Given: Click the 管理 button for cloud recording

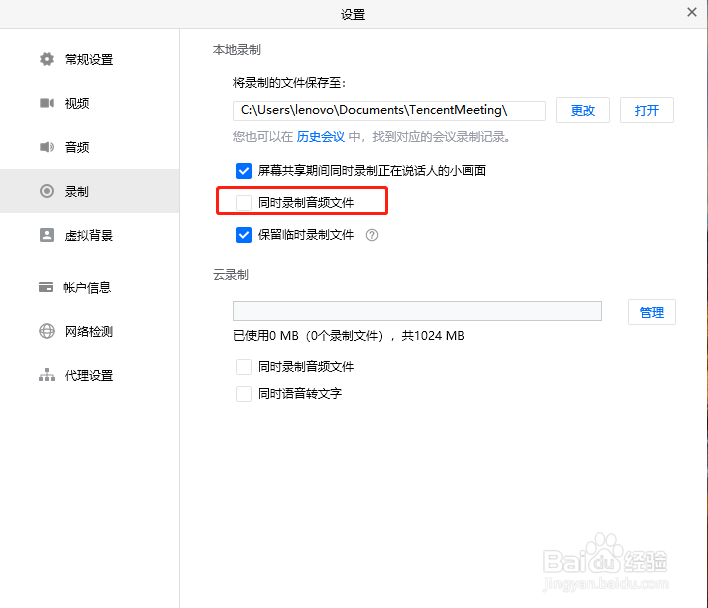Looking at the screenshot, I should point(652,312).
